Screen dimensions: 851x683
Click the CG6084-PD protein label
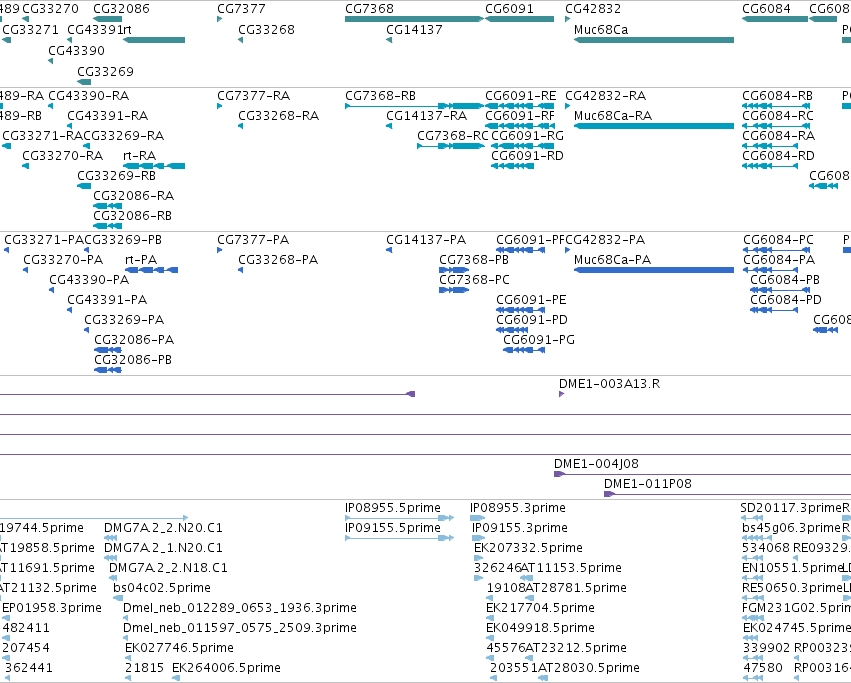coord(786,300)
